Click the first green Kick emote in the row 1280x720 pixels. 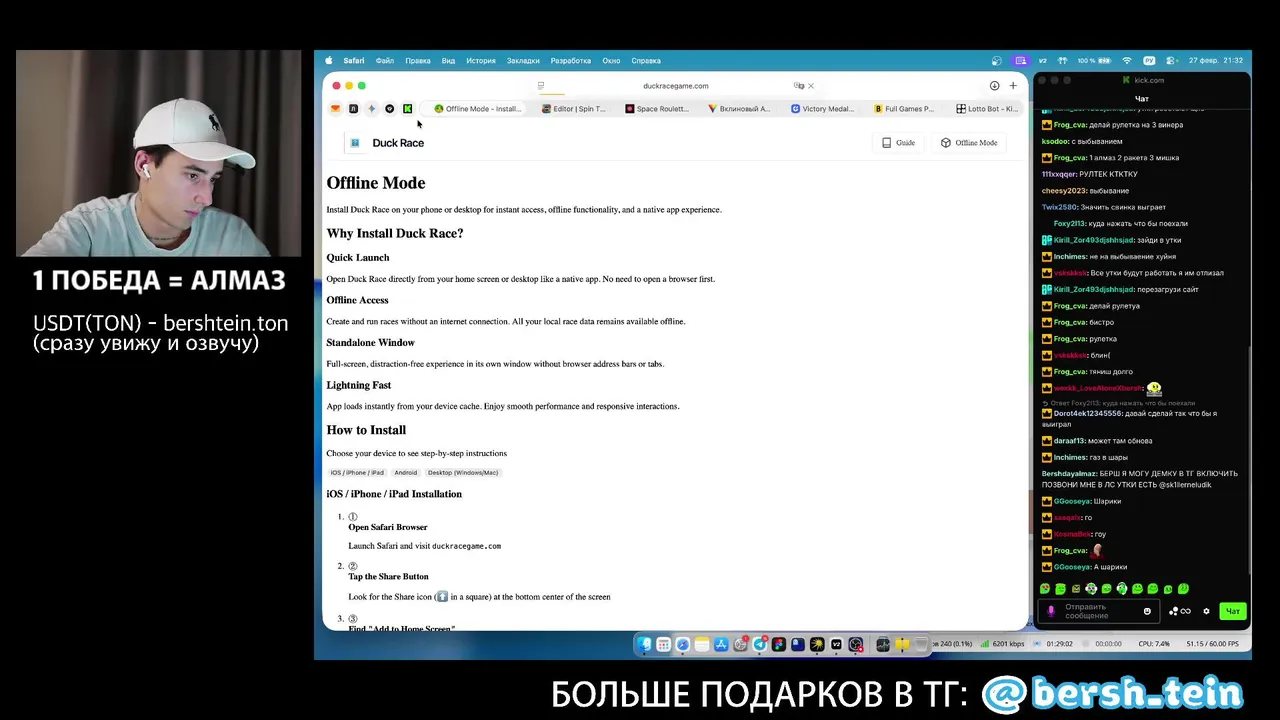(x=1045, y=589)
